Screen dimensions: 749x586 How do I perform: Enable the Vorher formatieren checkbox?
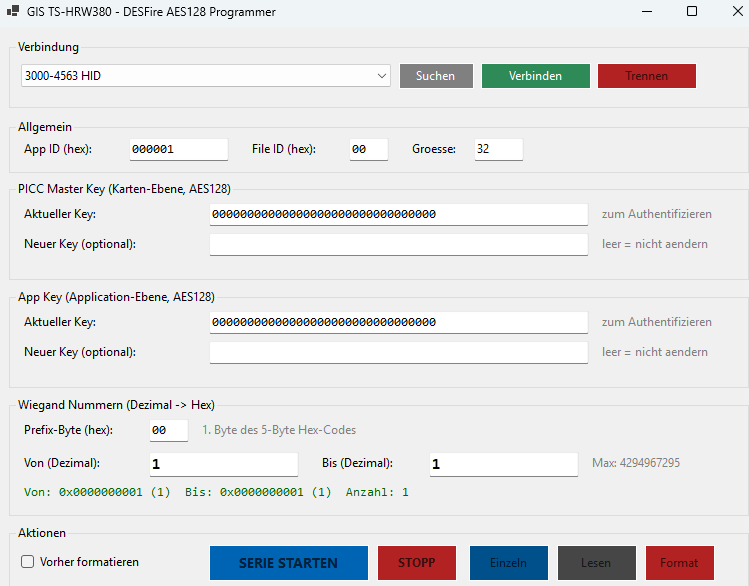[28, 562]
